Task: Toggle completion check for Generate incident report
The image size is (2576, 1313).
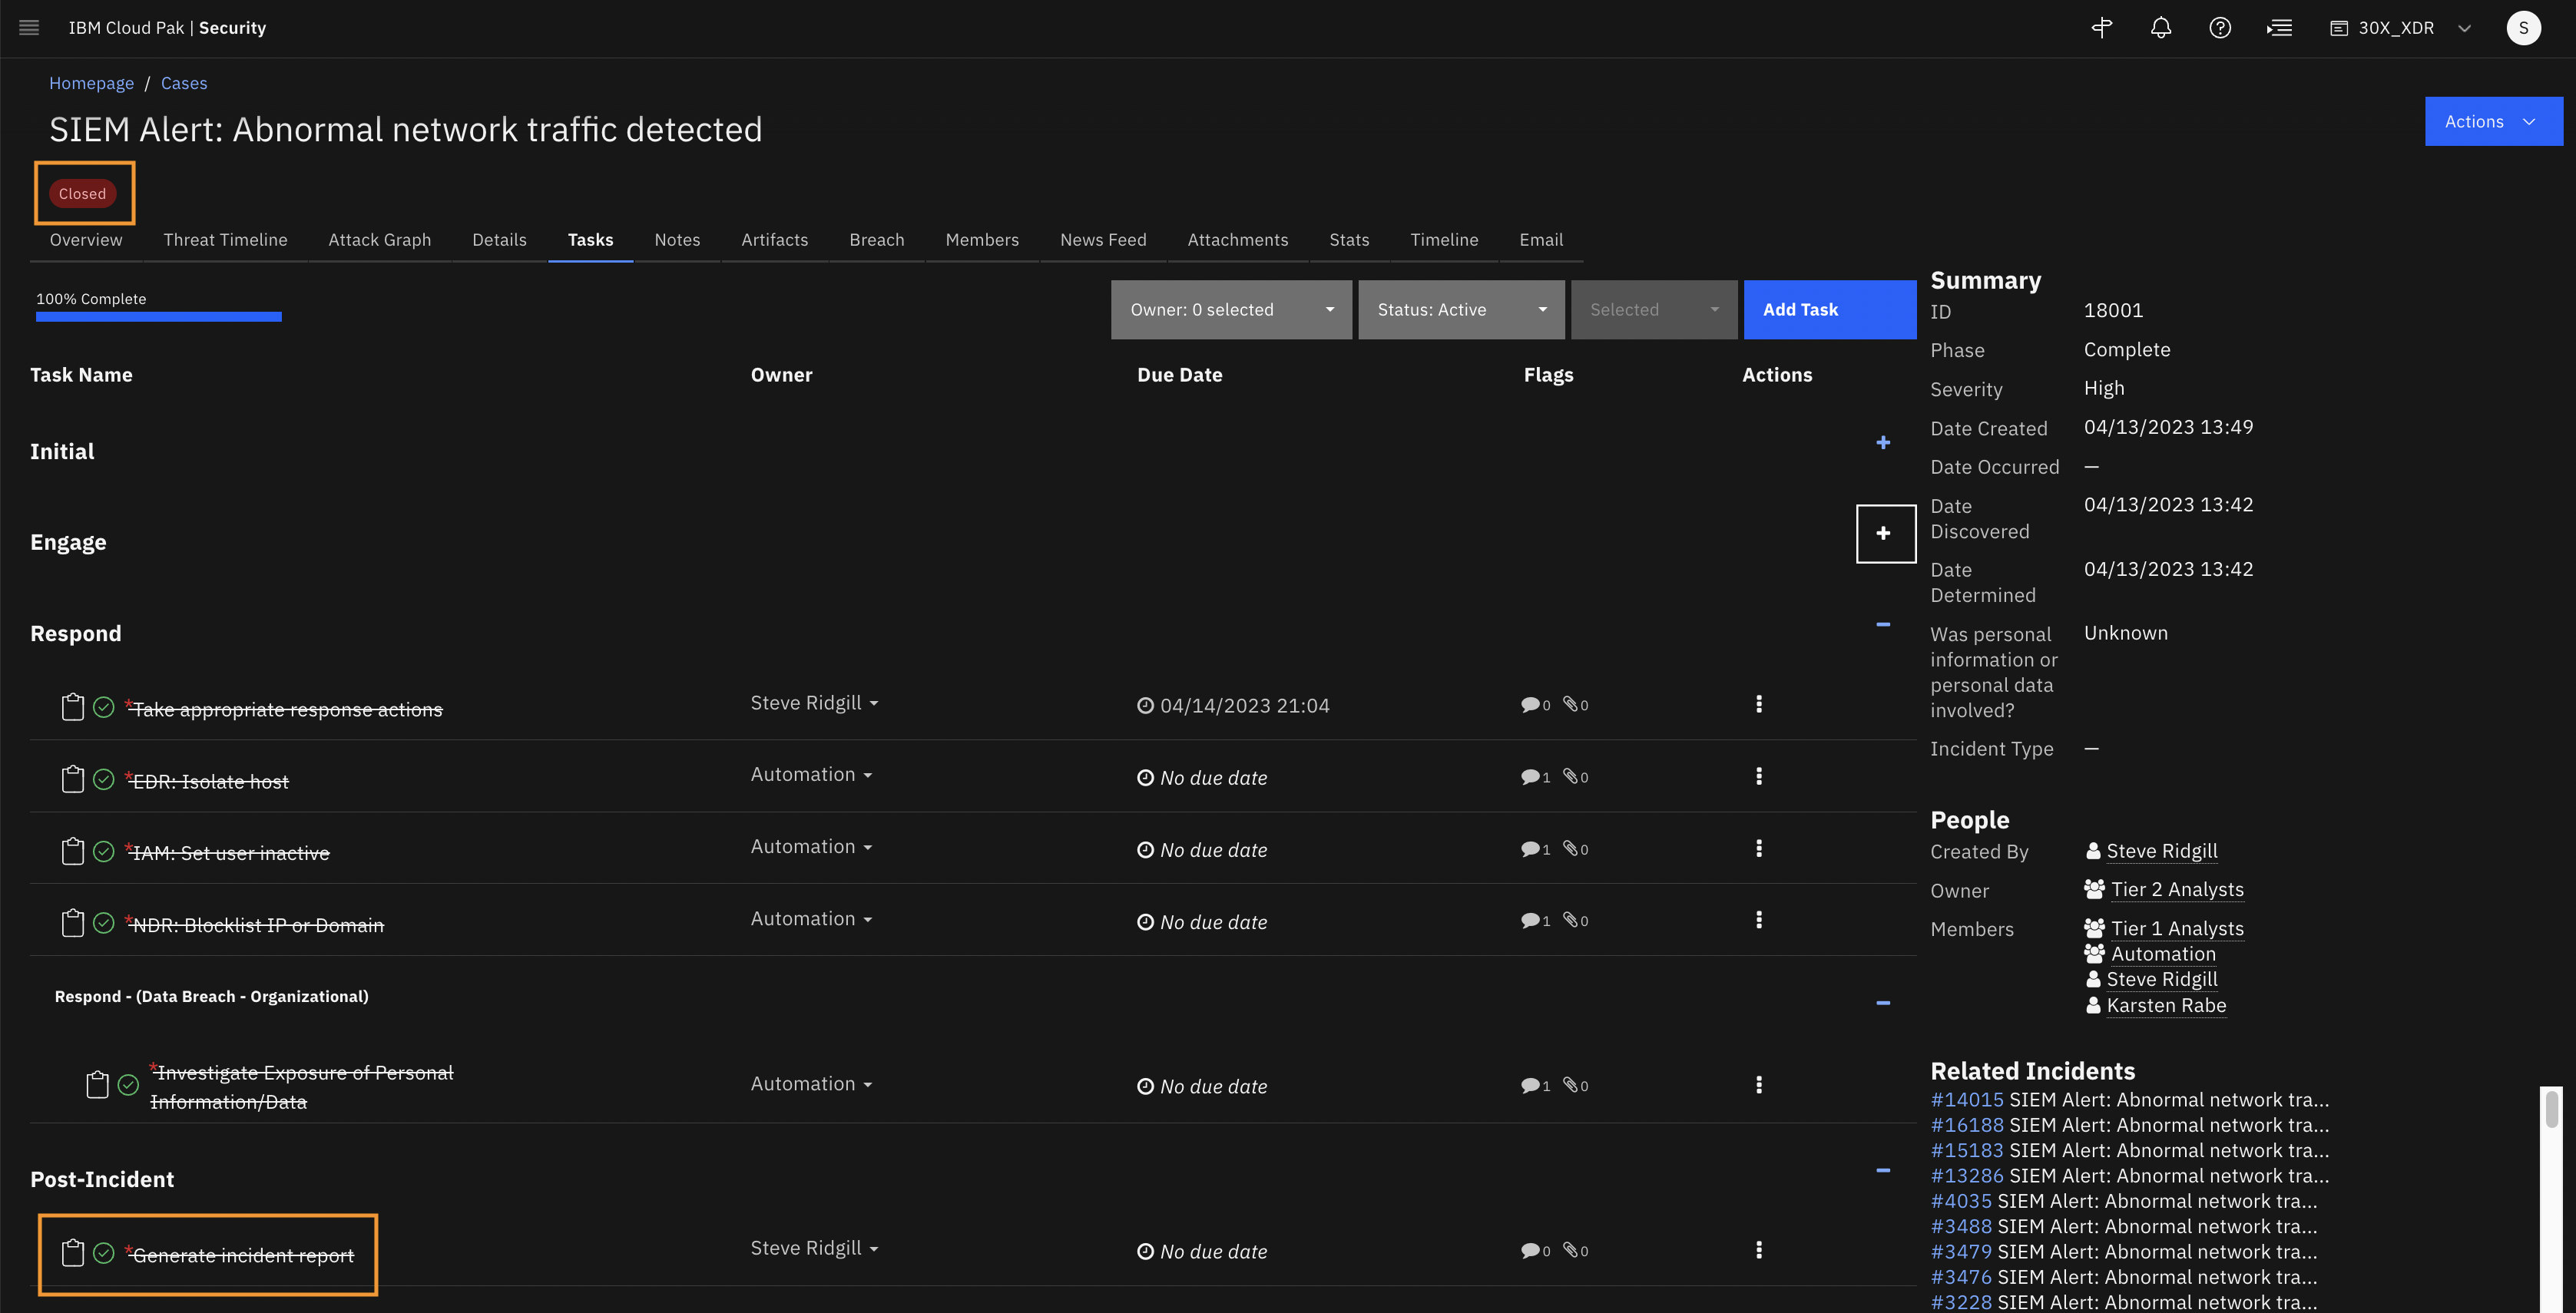Action: pos(104,1253)
